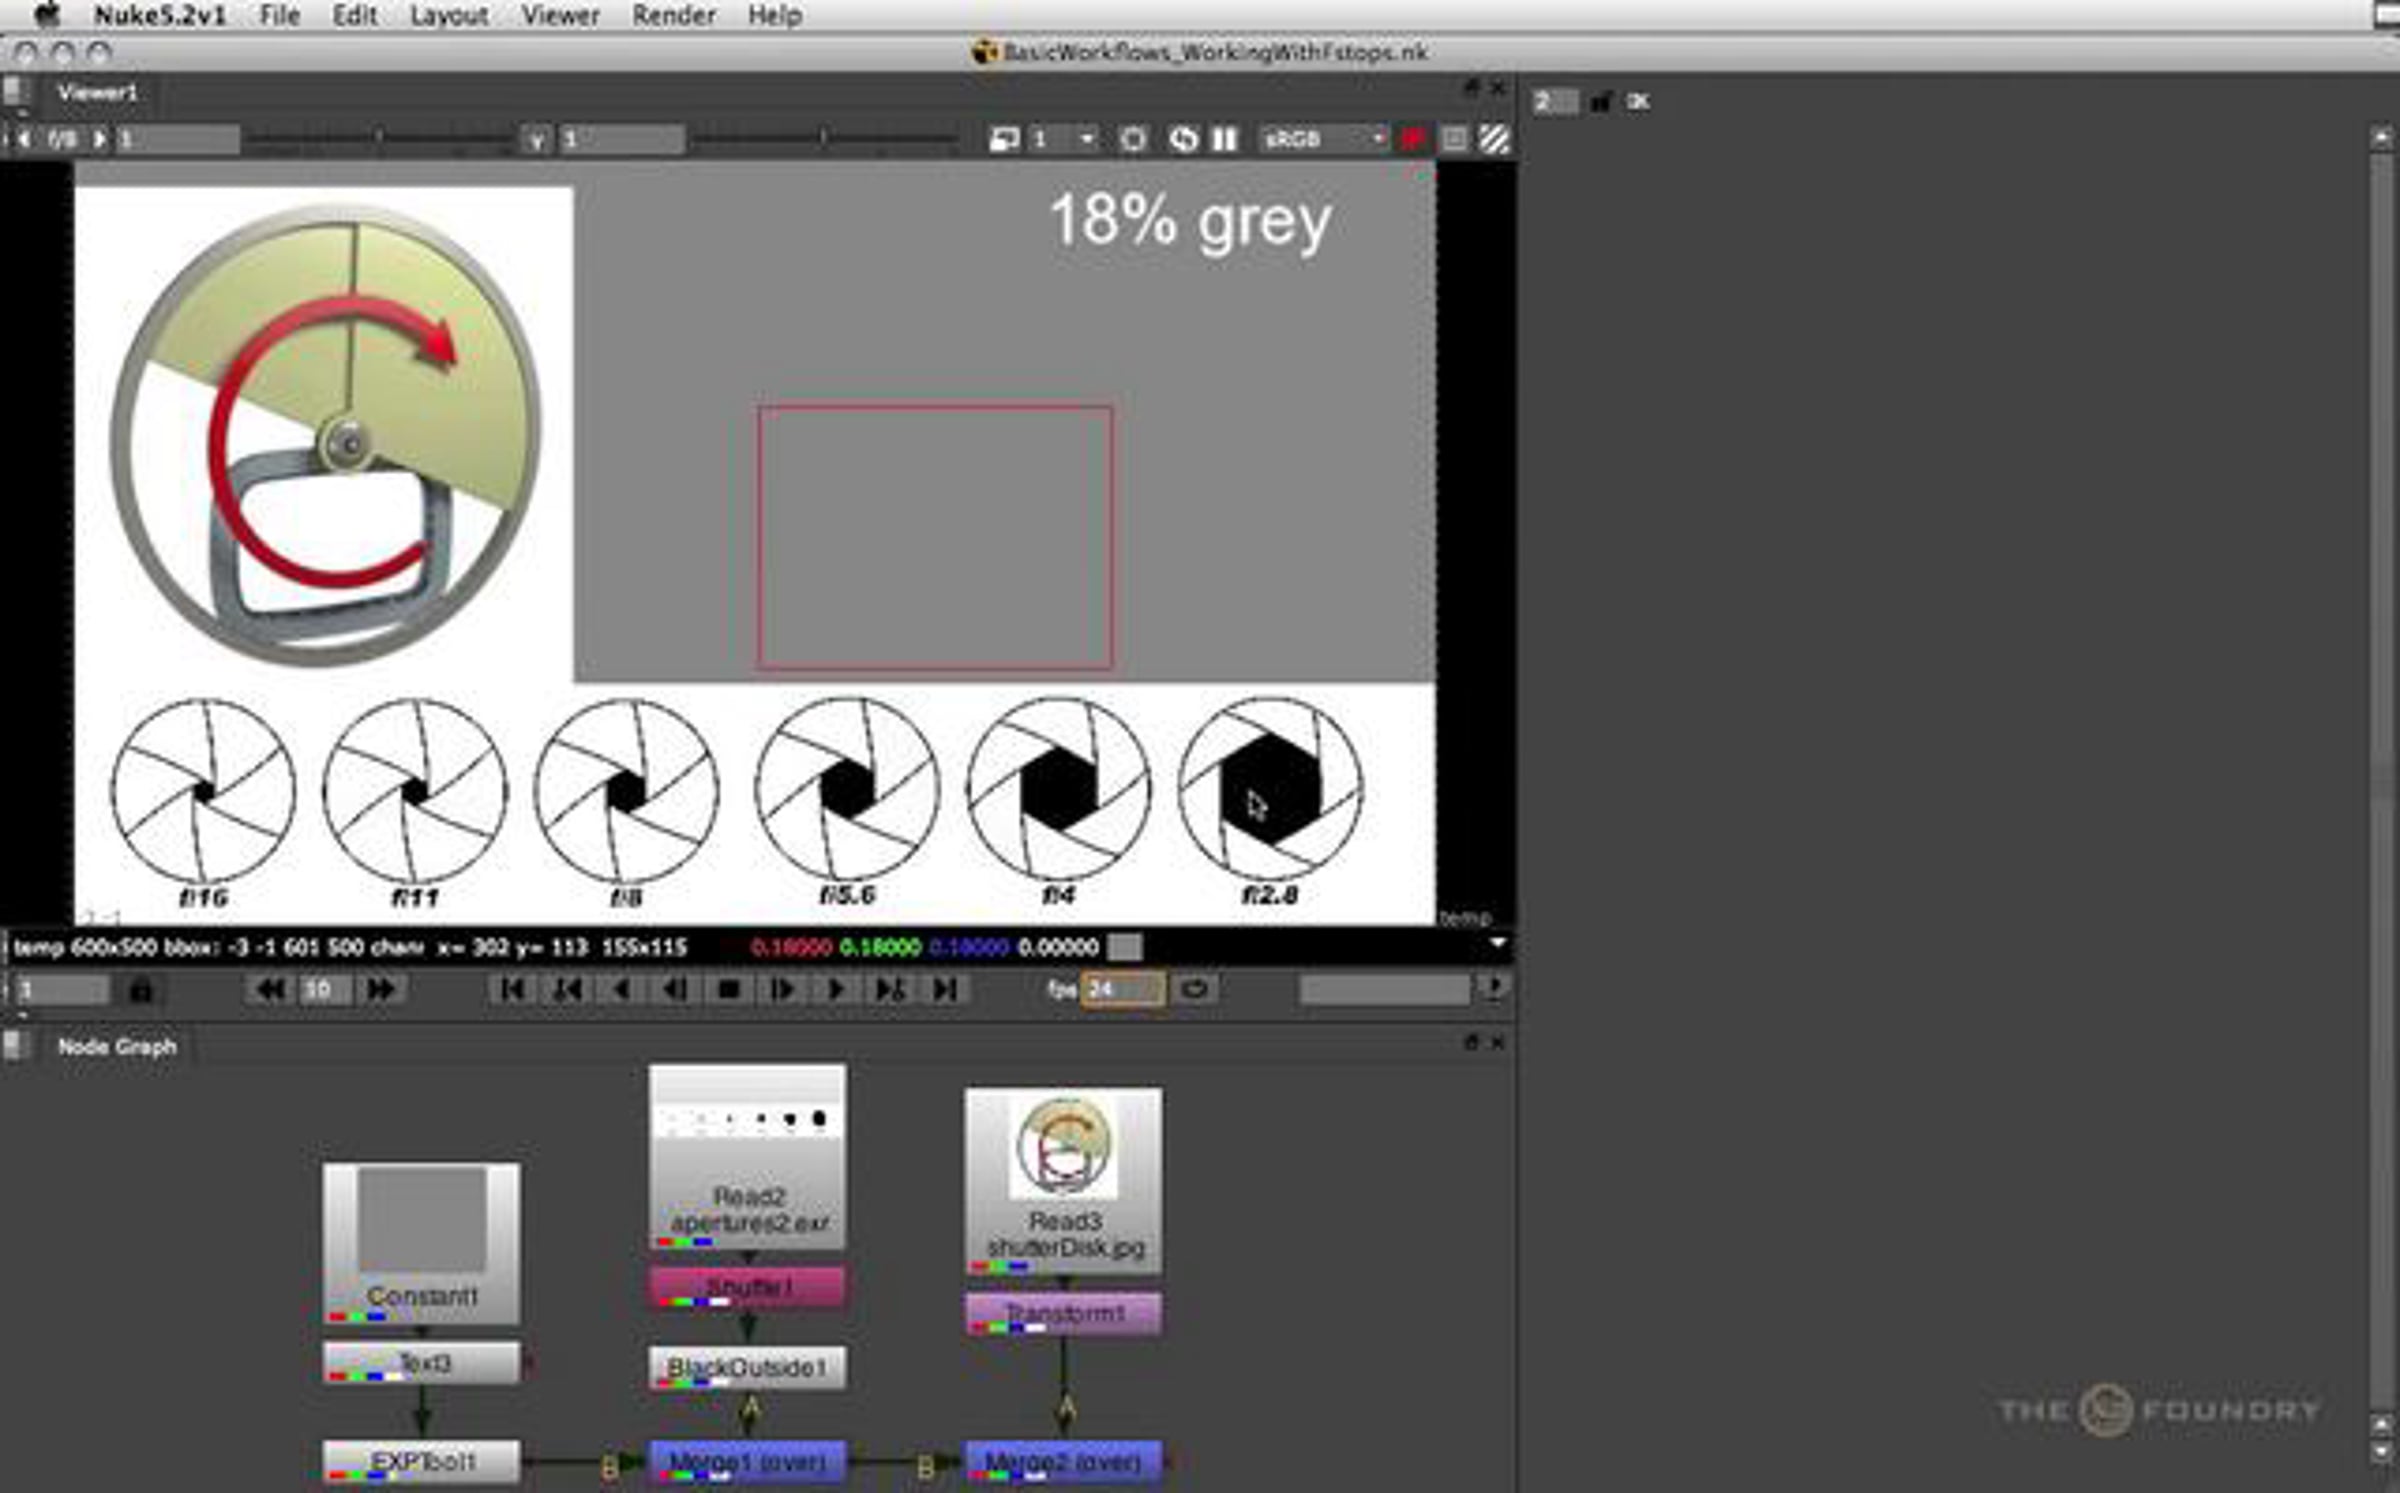Screen dimensions: 2400x1493
Task: Click the grey pixel color swatch
Action: pos(1125,946)
